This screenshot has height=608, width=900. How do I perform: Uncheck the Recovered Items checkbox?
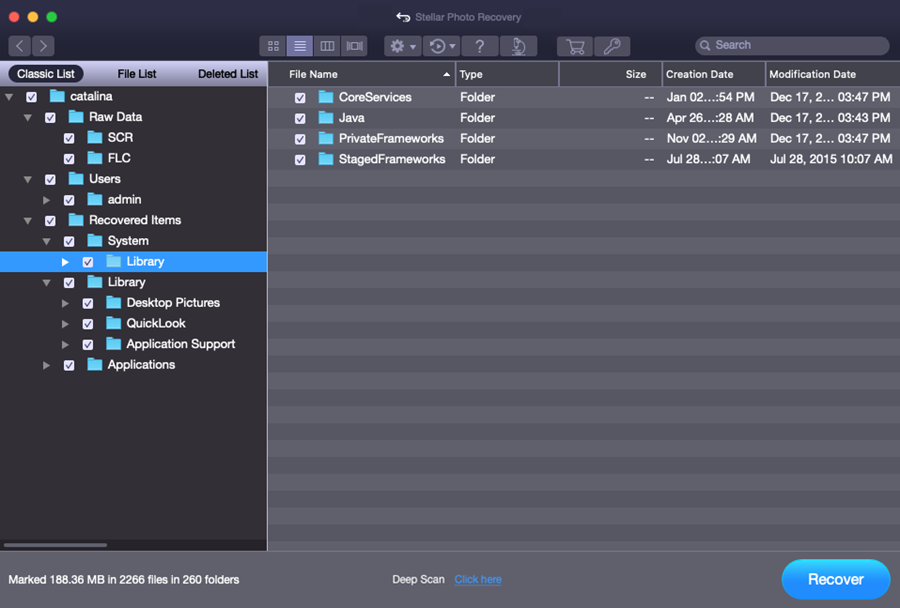(x=51, y=221)
